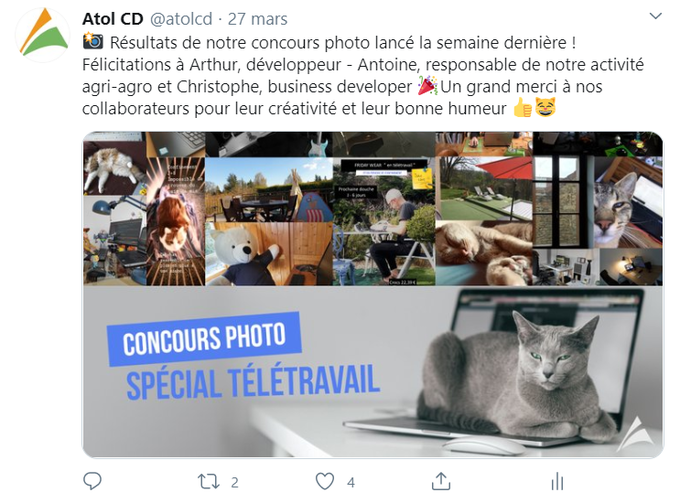Click the Atol CD profile avatar
The image size is (680, 503).
coord(42,34)
